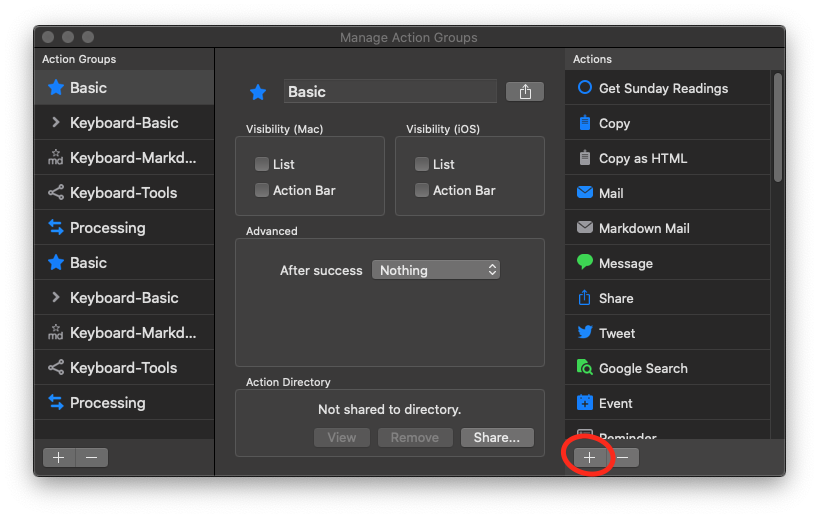Enable List checkbox under Visibility (iOS)
819x518 pixels.
pos(422,164)
